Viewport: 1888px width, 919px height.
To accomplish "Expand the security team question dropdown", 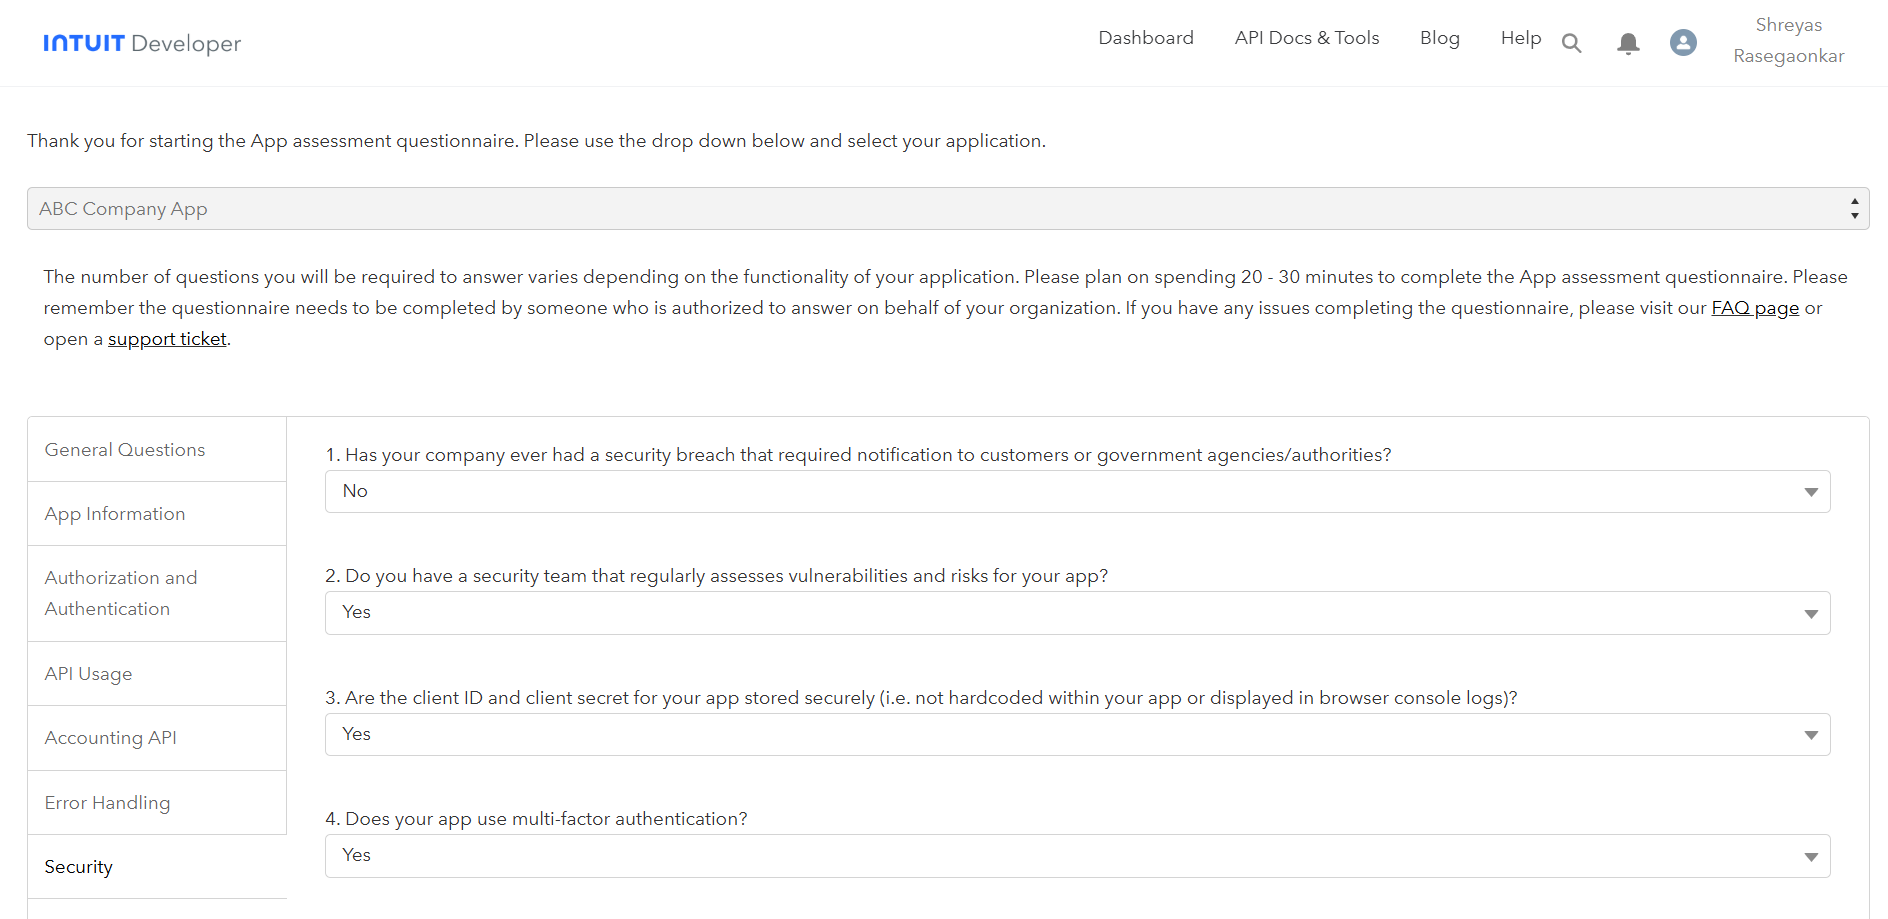I will (x=1077, y=613).
